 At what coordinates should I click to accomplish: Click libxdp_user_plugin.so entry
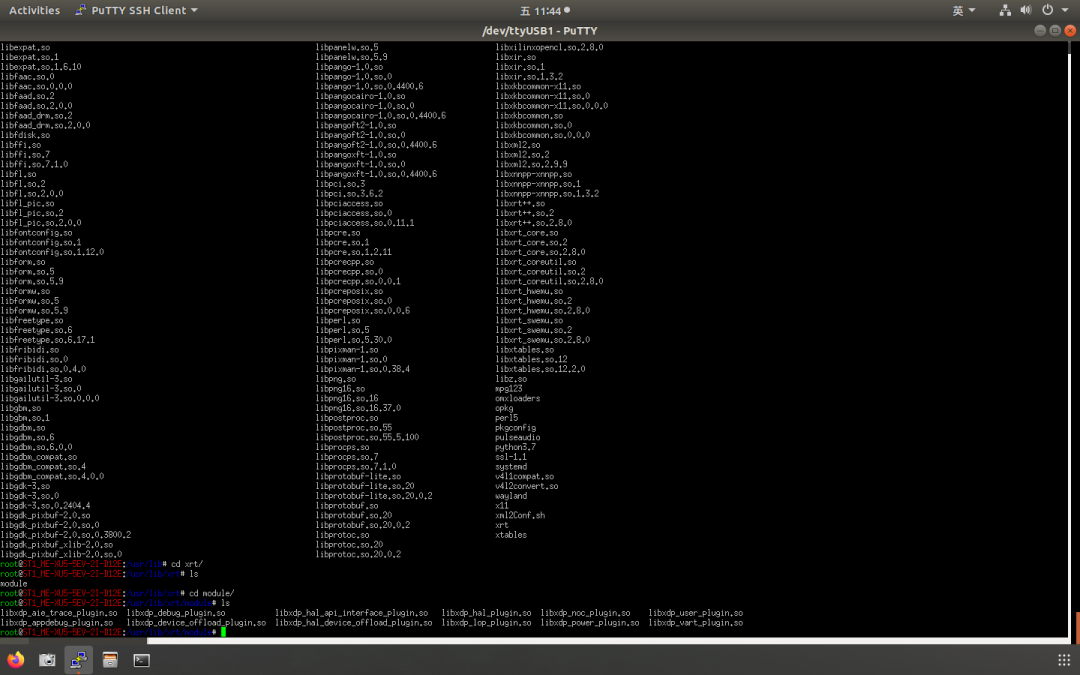pos(696,613)
